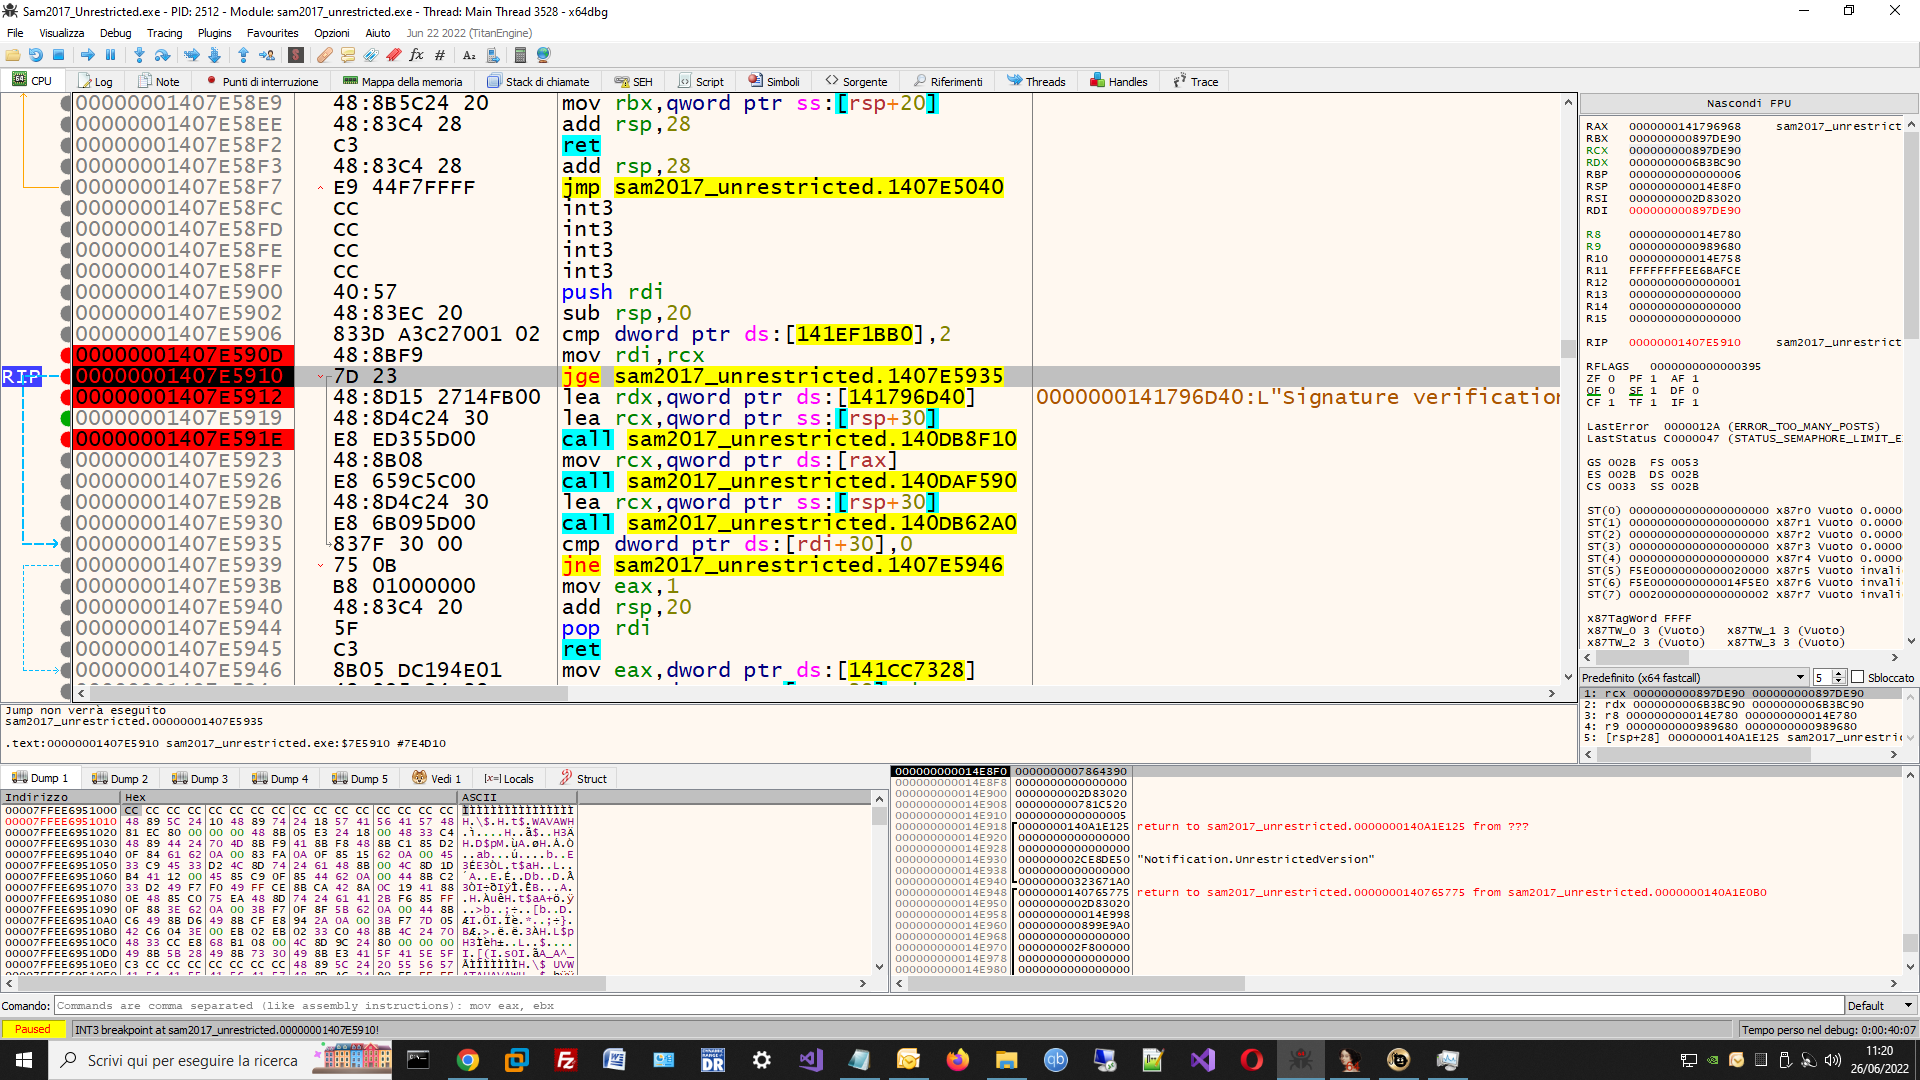The image size is (1920, 1080).
Task: Increase the argument count stepper
Action: pos(1838,673)
